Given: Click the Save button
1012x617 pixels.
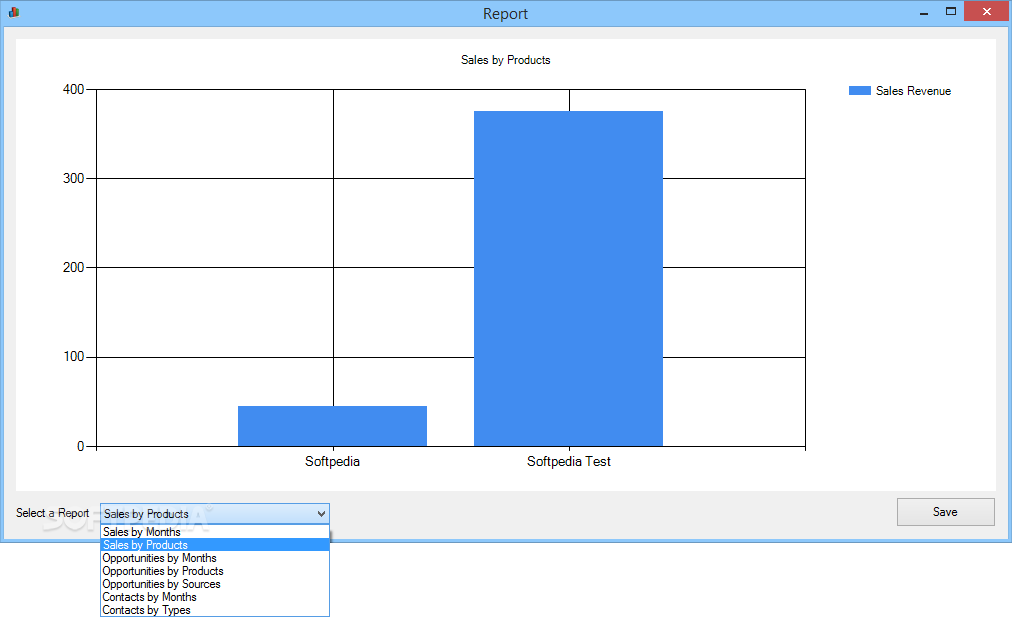Looking at the screenshot, I should (x=946, y=512).
